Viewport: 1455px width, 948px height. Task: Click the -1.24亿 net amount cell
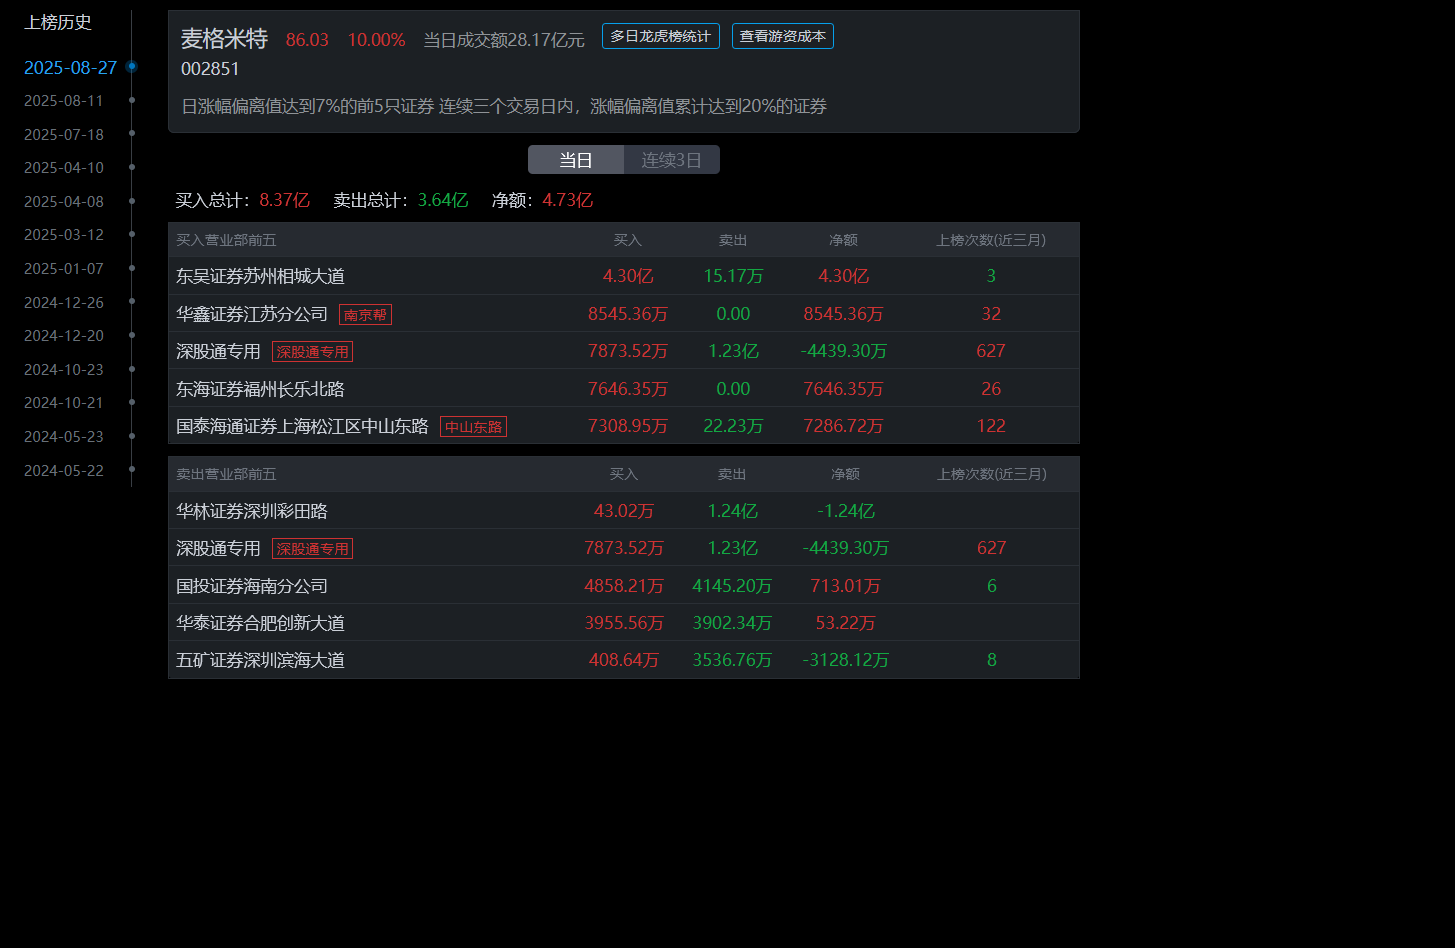[x=846, y=511]
